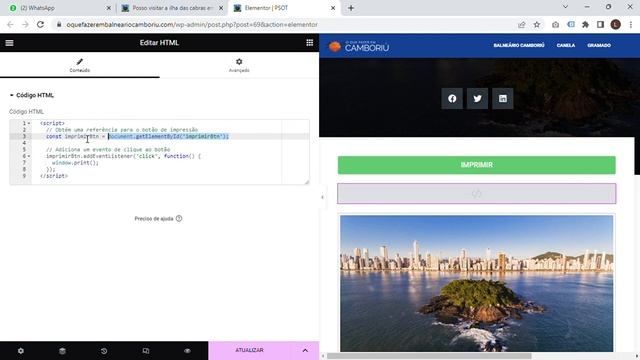Open BALNEÁRIO CAMBORIÚ nav menu item
The height and width of the screenshot is (360, 640).
click(x=519, y=45)
